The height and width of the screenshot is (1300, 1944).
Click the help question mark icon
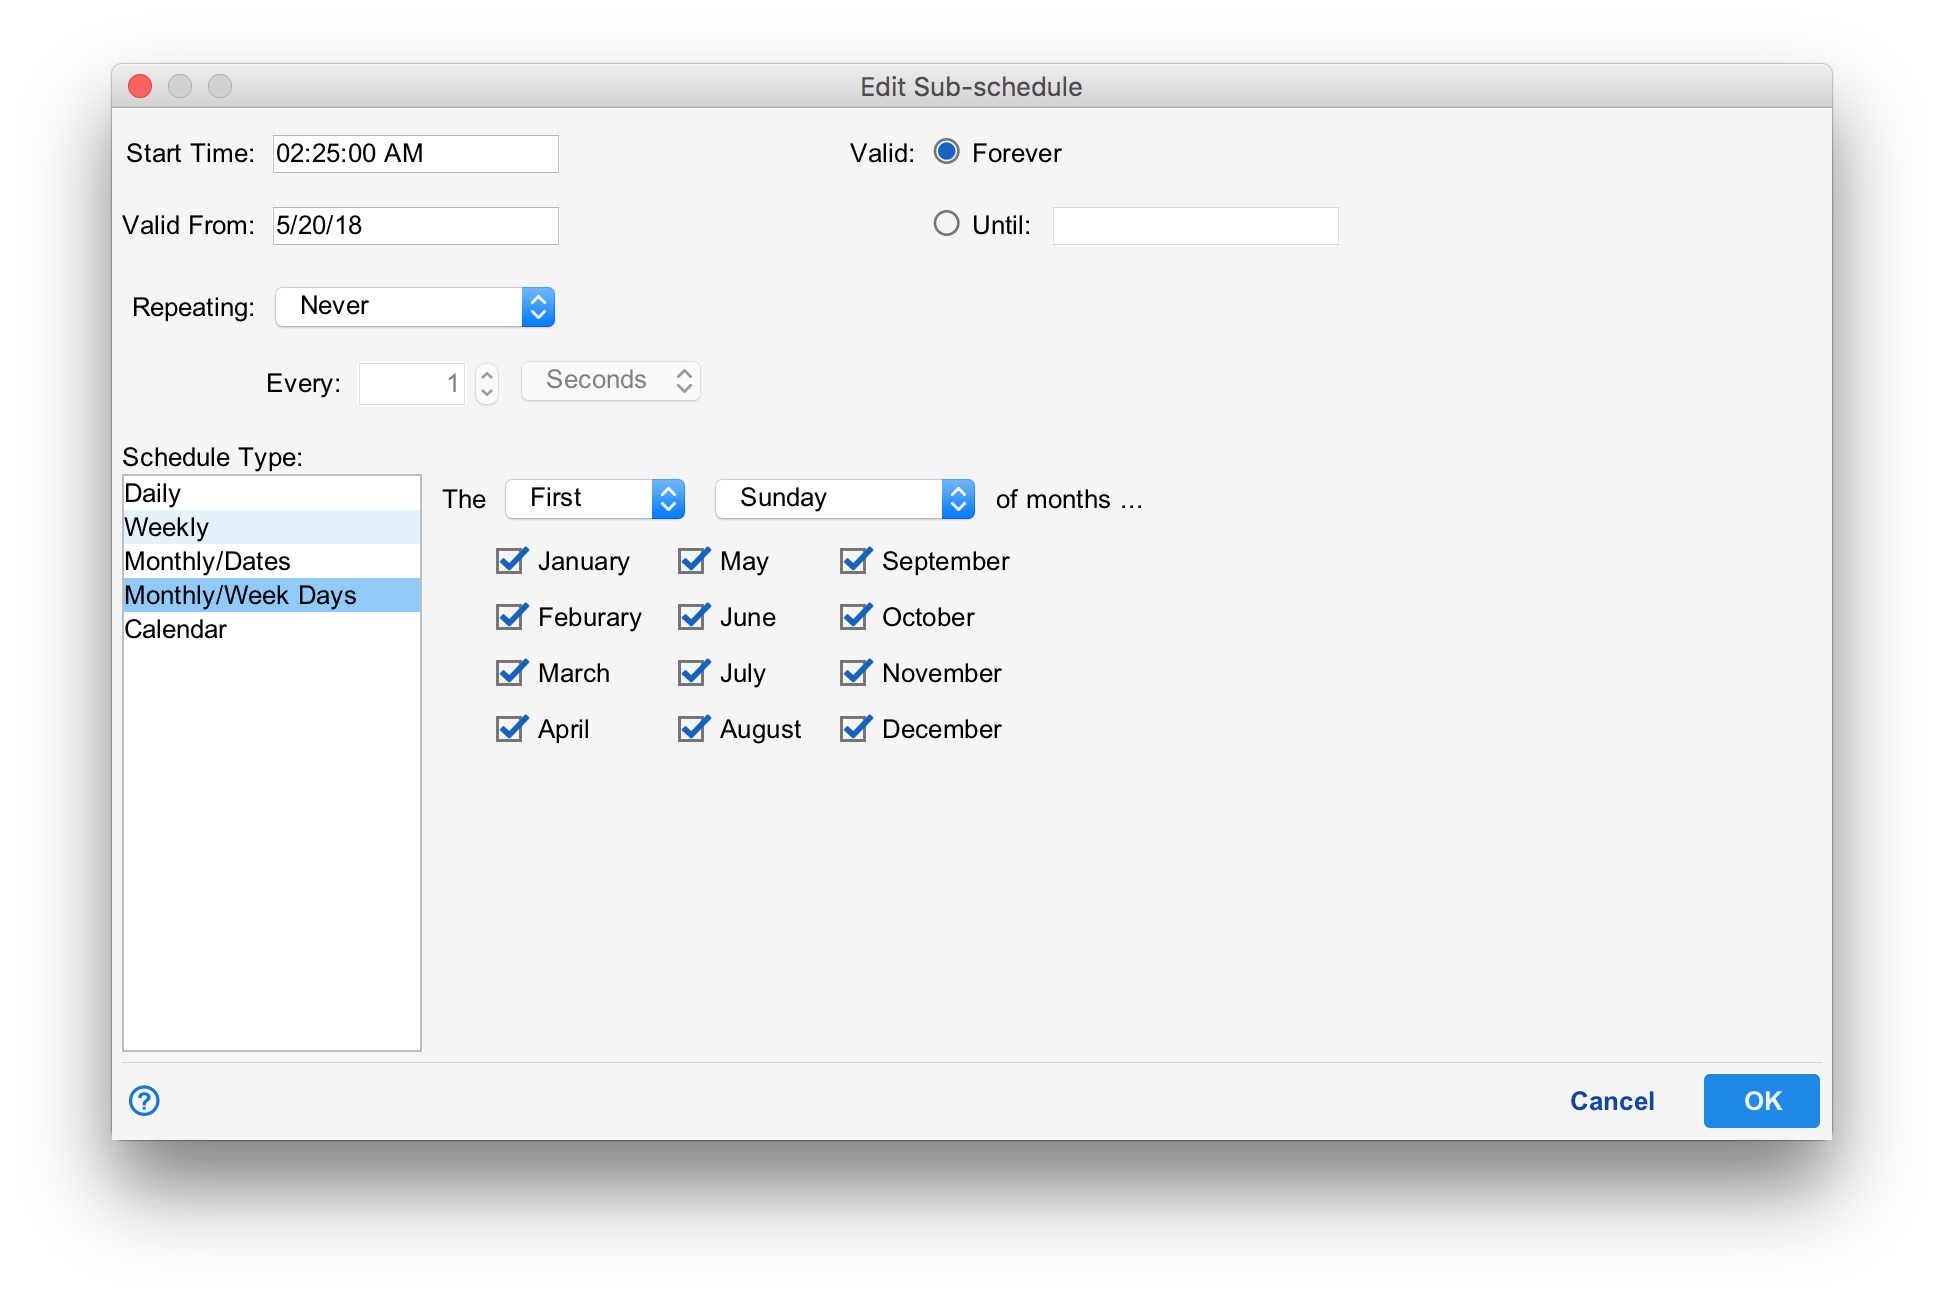(x=144, y=1101)
